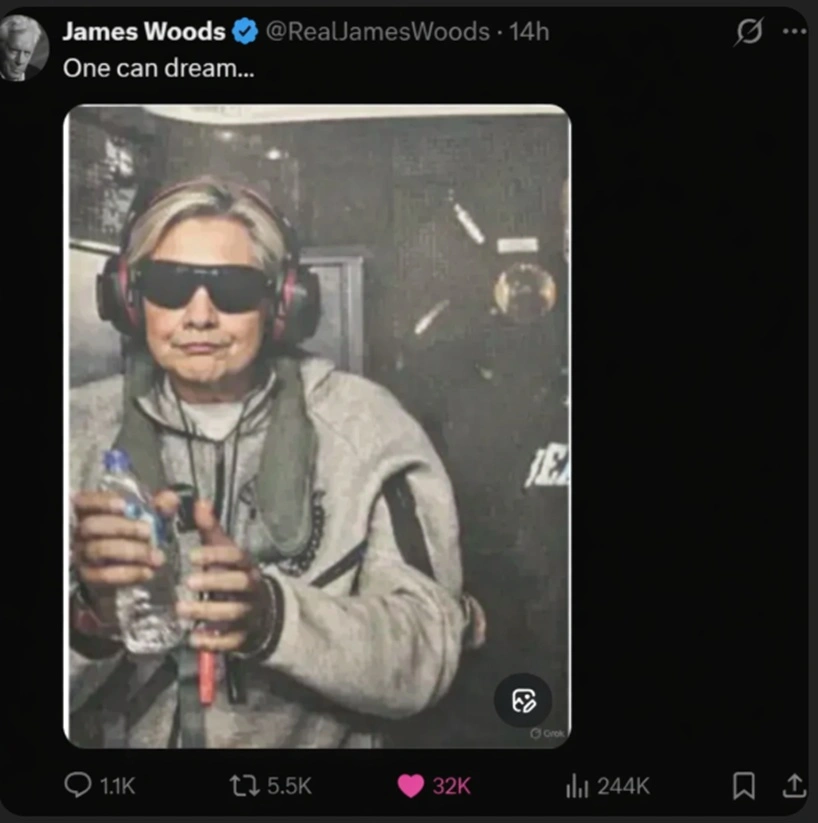The height and width of the screenshot is (823, 818).
Task: Open the Grok edit image button
Action: click(523, 700)
